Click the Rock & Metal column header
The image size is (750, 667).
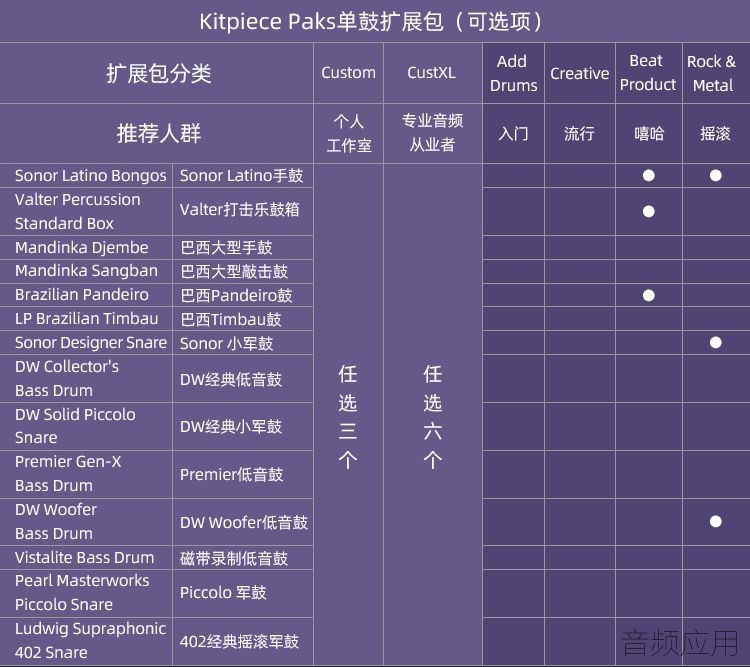(x=716, y=73)
